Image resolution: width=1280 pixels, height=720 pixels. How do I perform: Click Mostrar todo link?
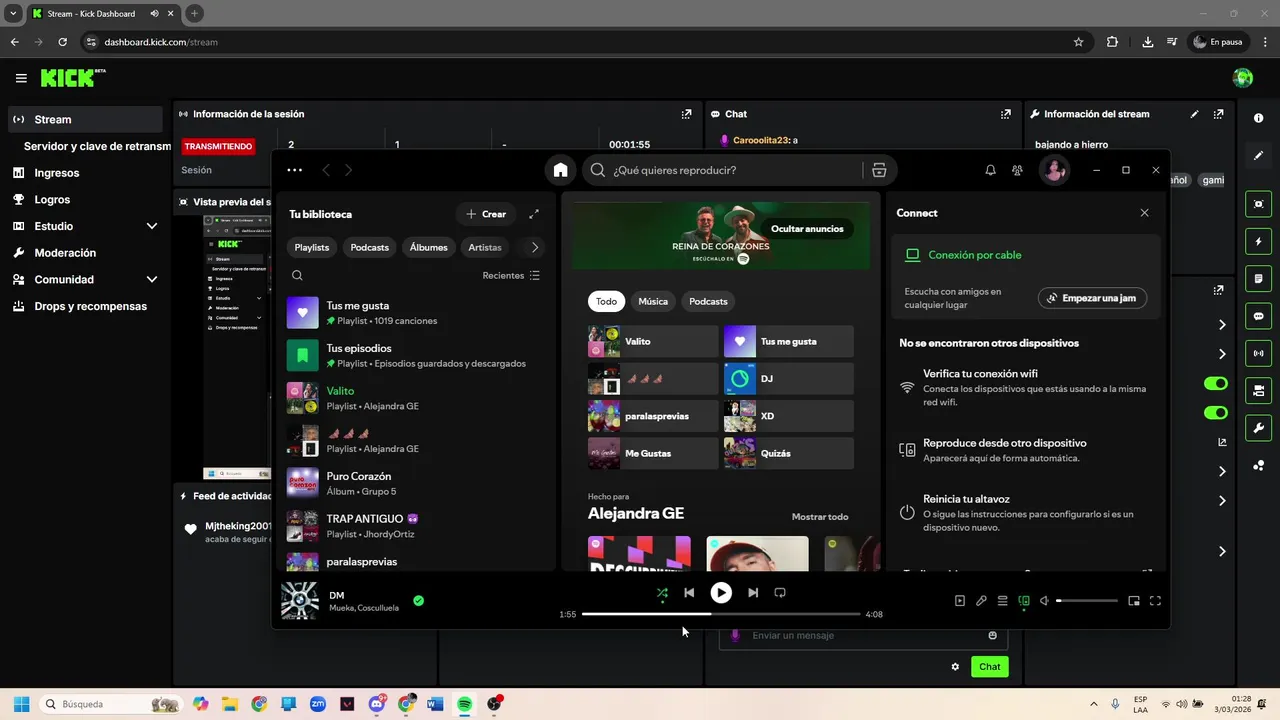[820, 517]
